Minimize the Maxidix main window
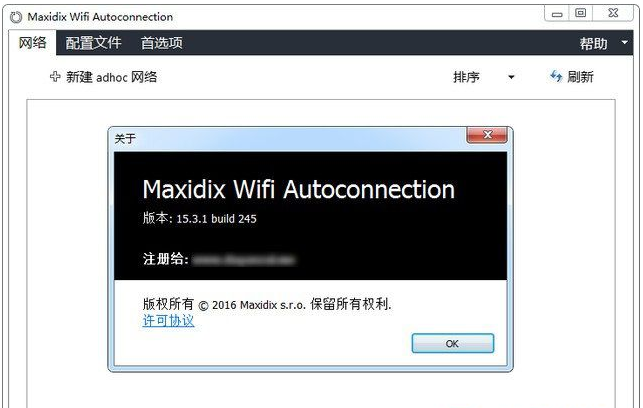The height and width of the screenshot is (408, 643). click(557, 14)
